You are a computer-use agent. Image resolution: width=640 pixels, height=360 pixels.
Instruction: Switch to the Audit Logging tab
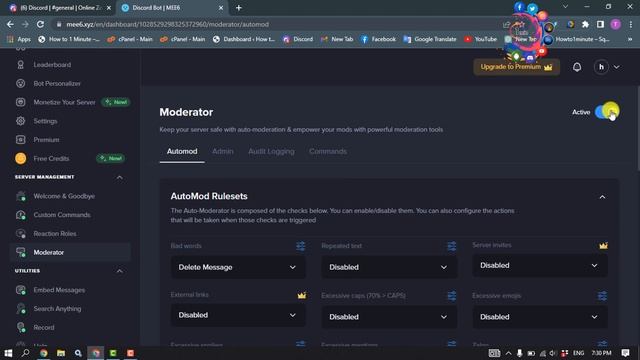(271, 151)
